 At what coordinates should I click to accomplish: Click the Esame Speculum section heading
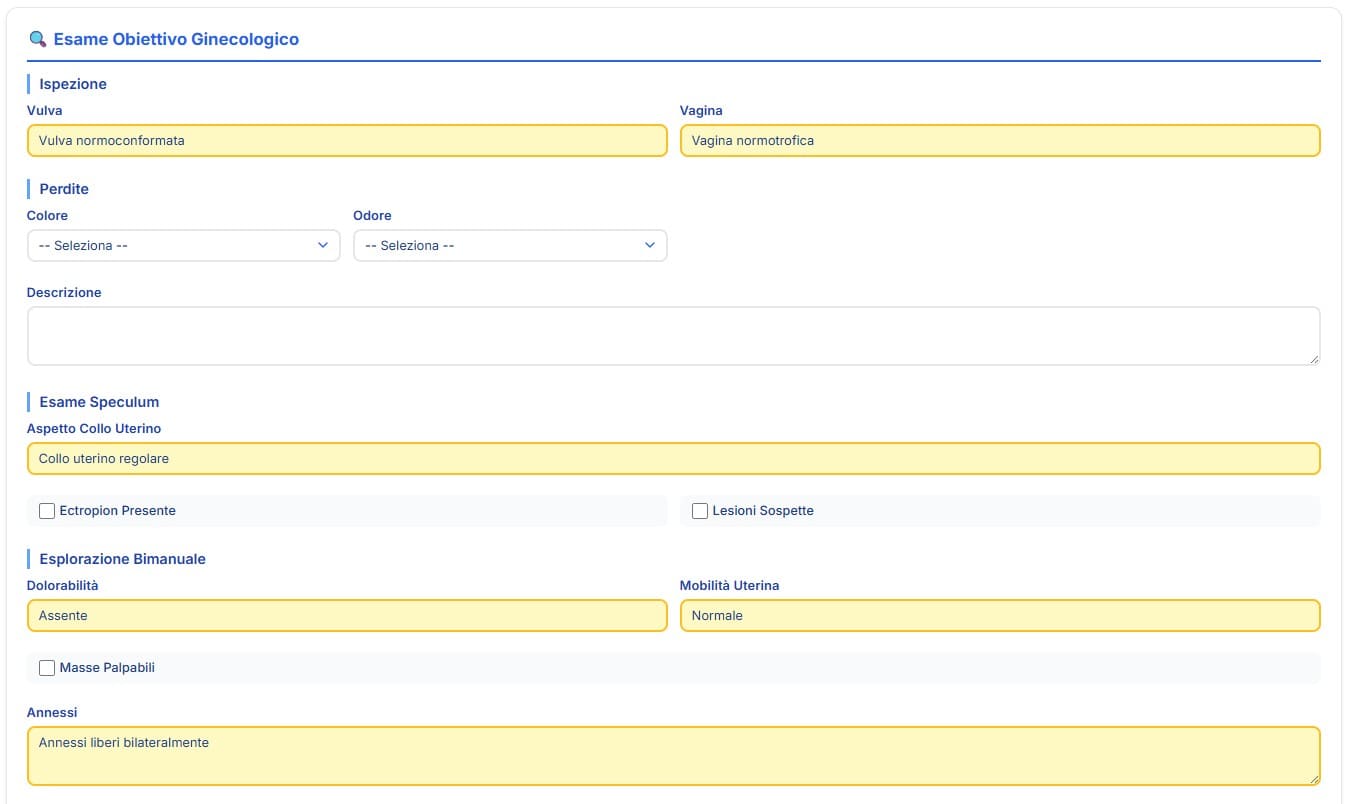99,402
